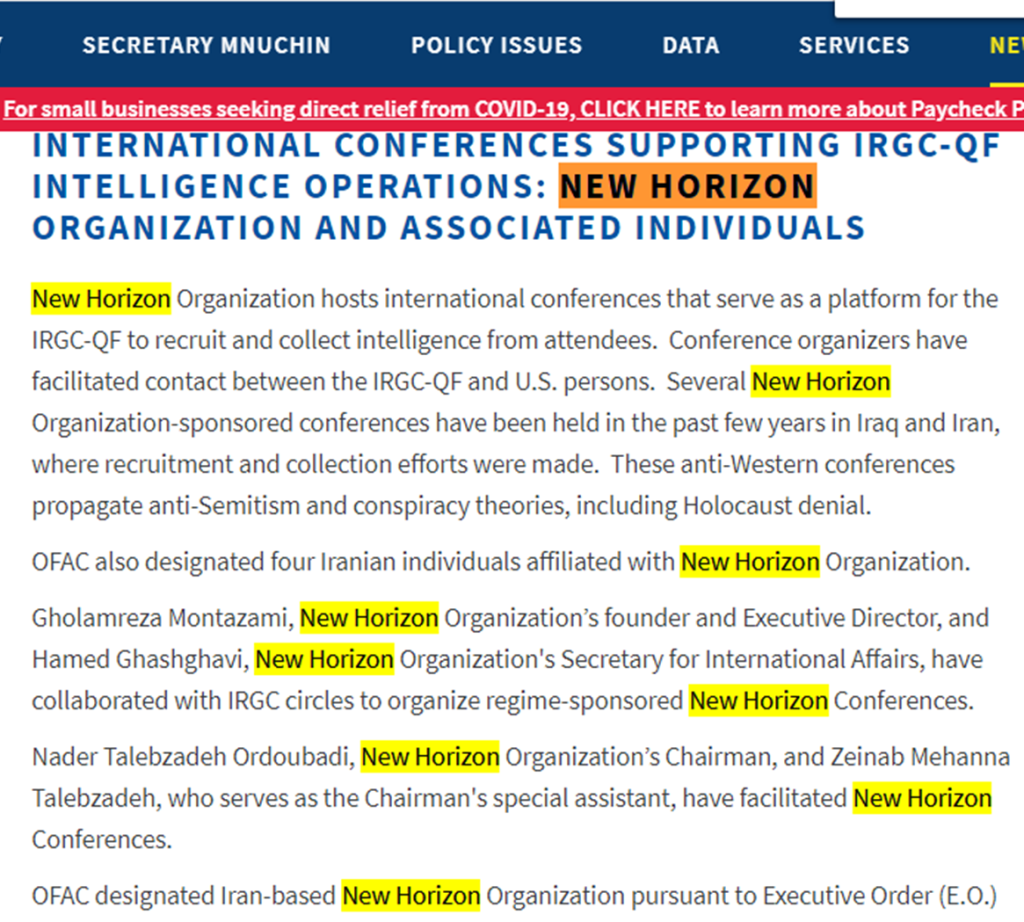Click highlighted 'New Horizon' after Hamed Ghashghavi
This screenshot has width=1024, height=922.
click(x=325, y=660)
